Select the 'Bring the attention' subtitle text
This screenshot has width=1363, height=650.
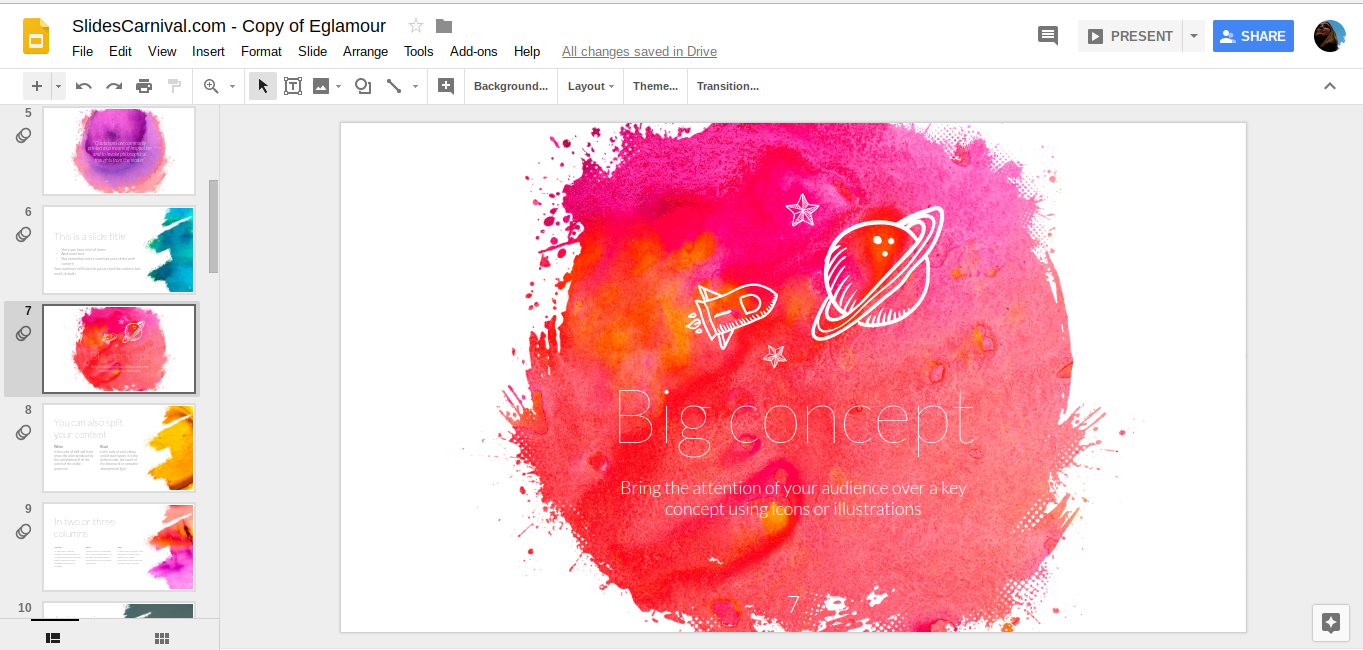793,498
